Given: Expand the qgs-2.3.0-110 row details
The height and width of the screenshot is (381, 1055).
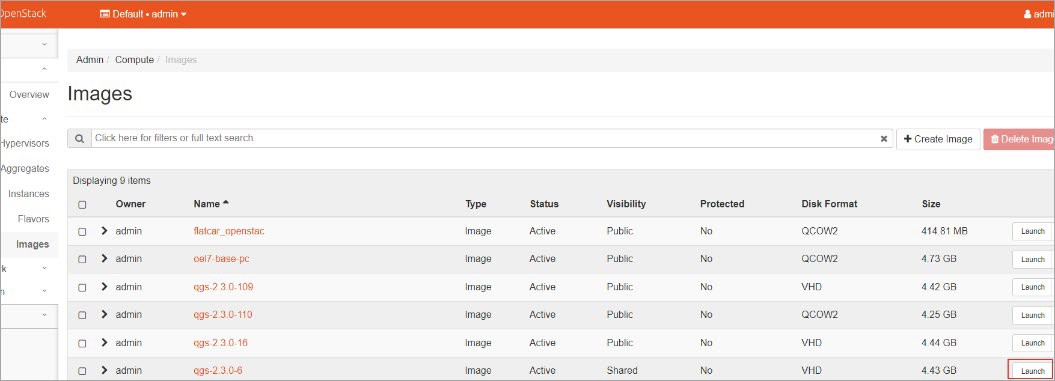Looking at the screenshot, I should pyautogui.click(x=104, y=314).
